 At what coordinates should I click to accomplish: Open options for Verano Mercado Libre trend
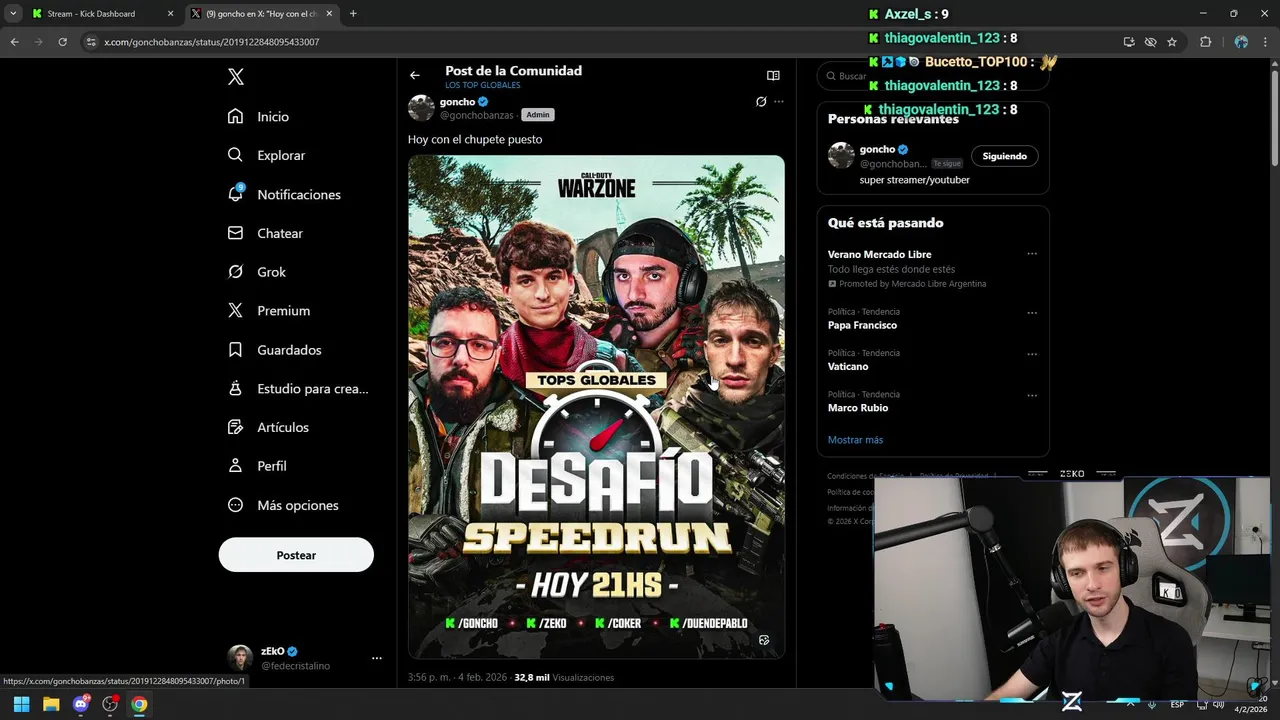tap(1032, 254)
